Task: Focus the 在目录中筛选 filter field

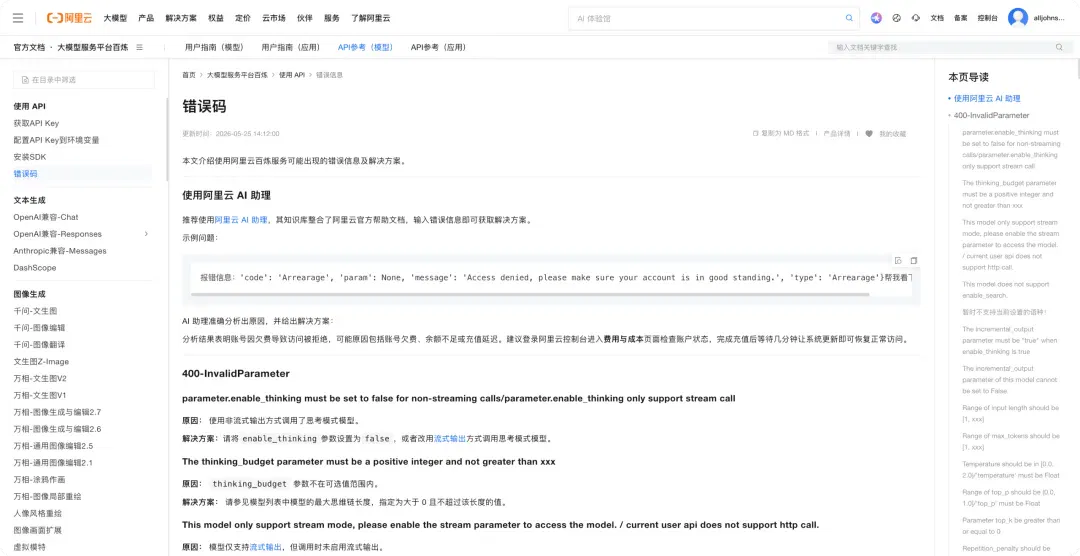Action: (x=84, y=80)
